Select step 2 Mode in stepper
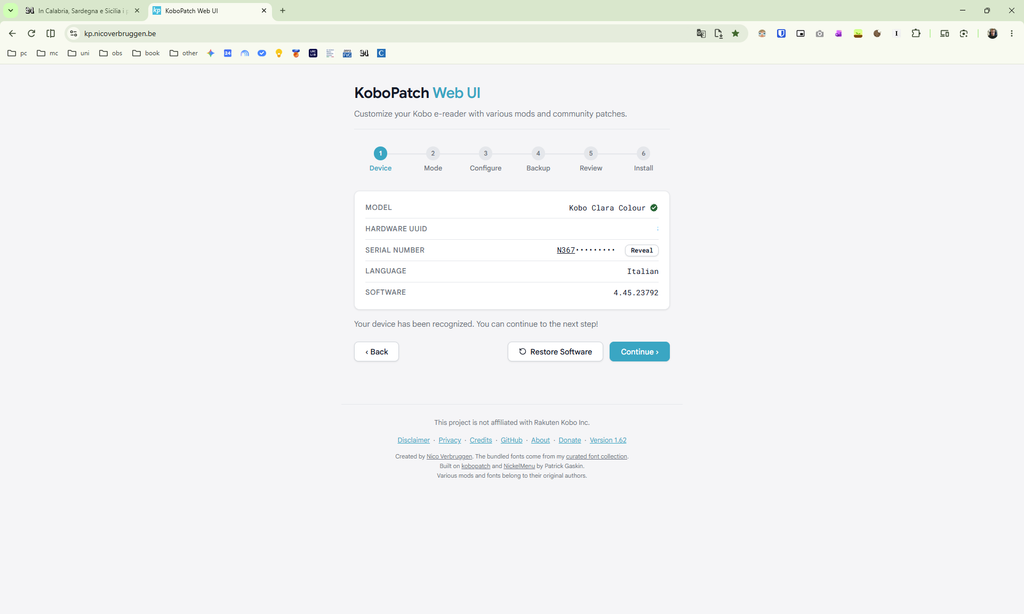Image resolution: width=1024 pixels, height=614 pixels. coord(433,159)
